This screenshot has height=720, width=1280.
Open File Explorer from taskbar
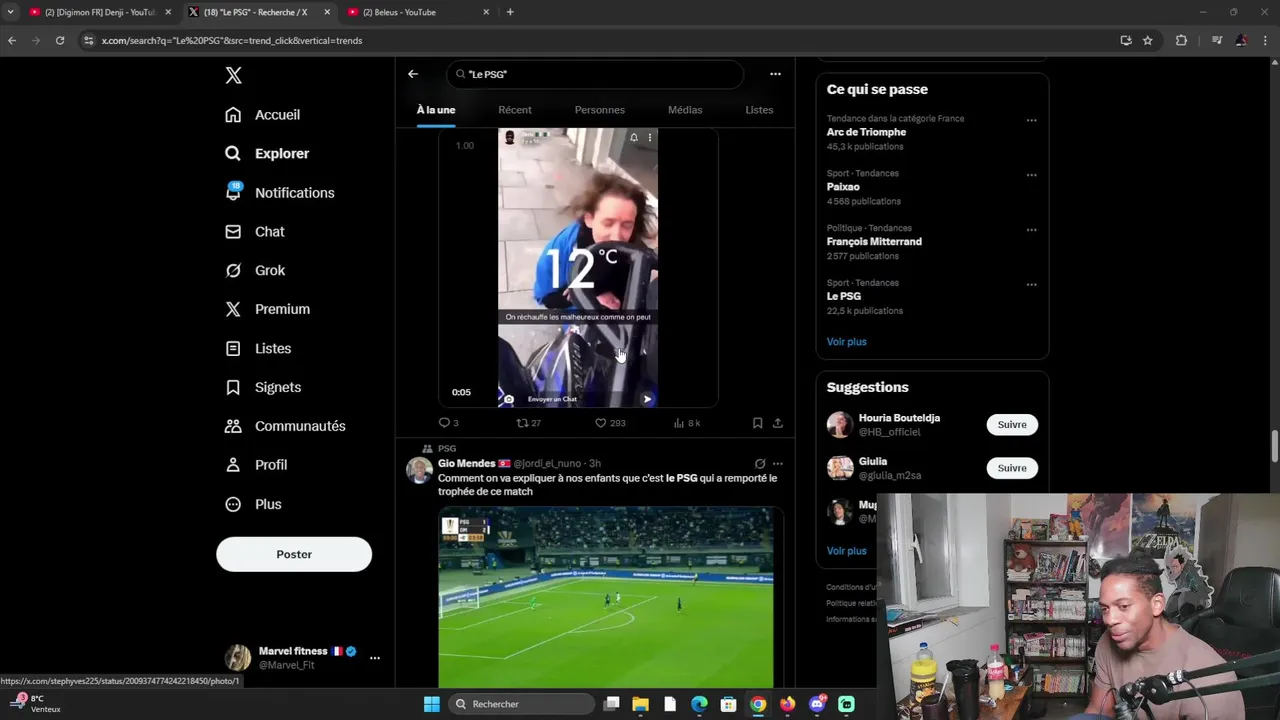pyautogui.click(x=640, y=704)
